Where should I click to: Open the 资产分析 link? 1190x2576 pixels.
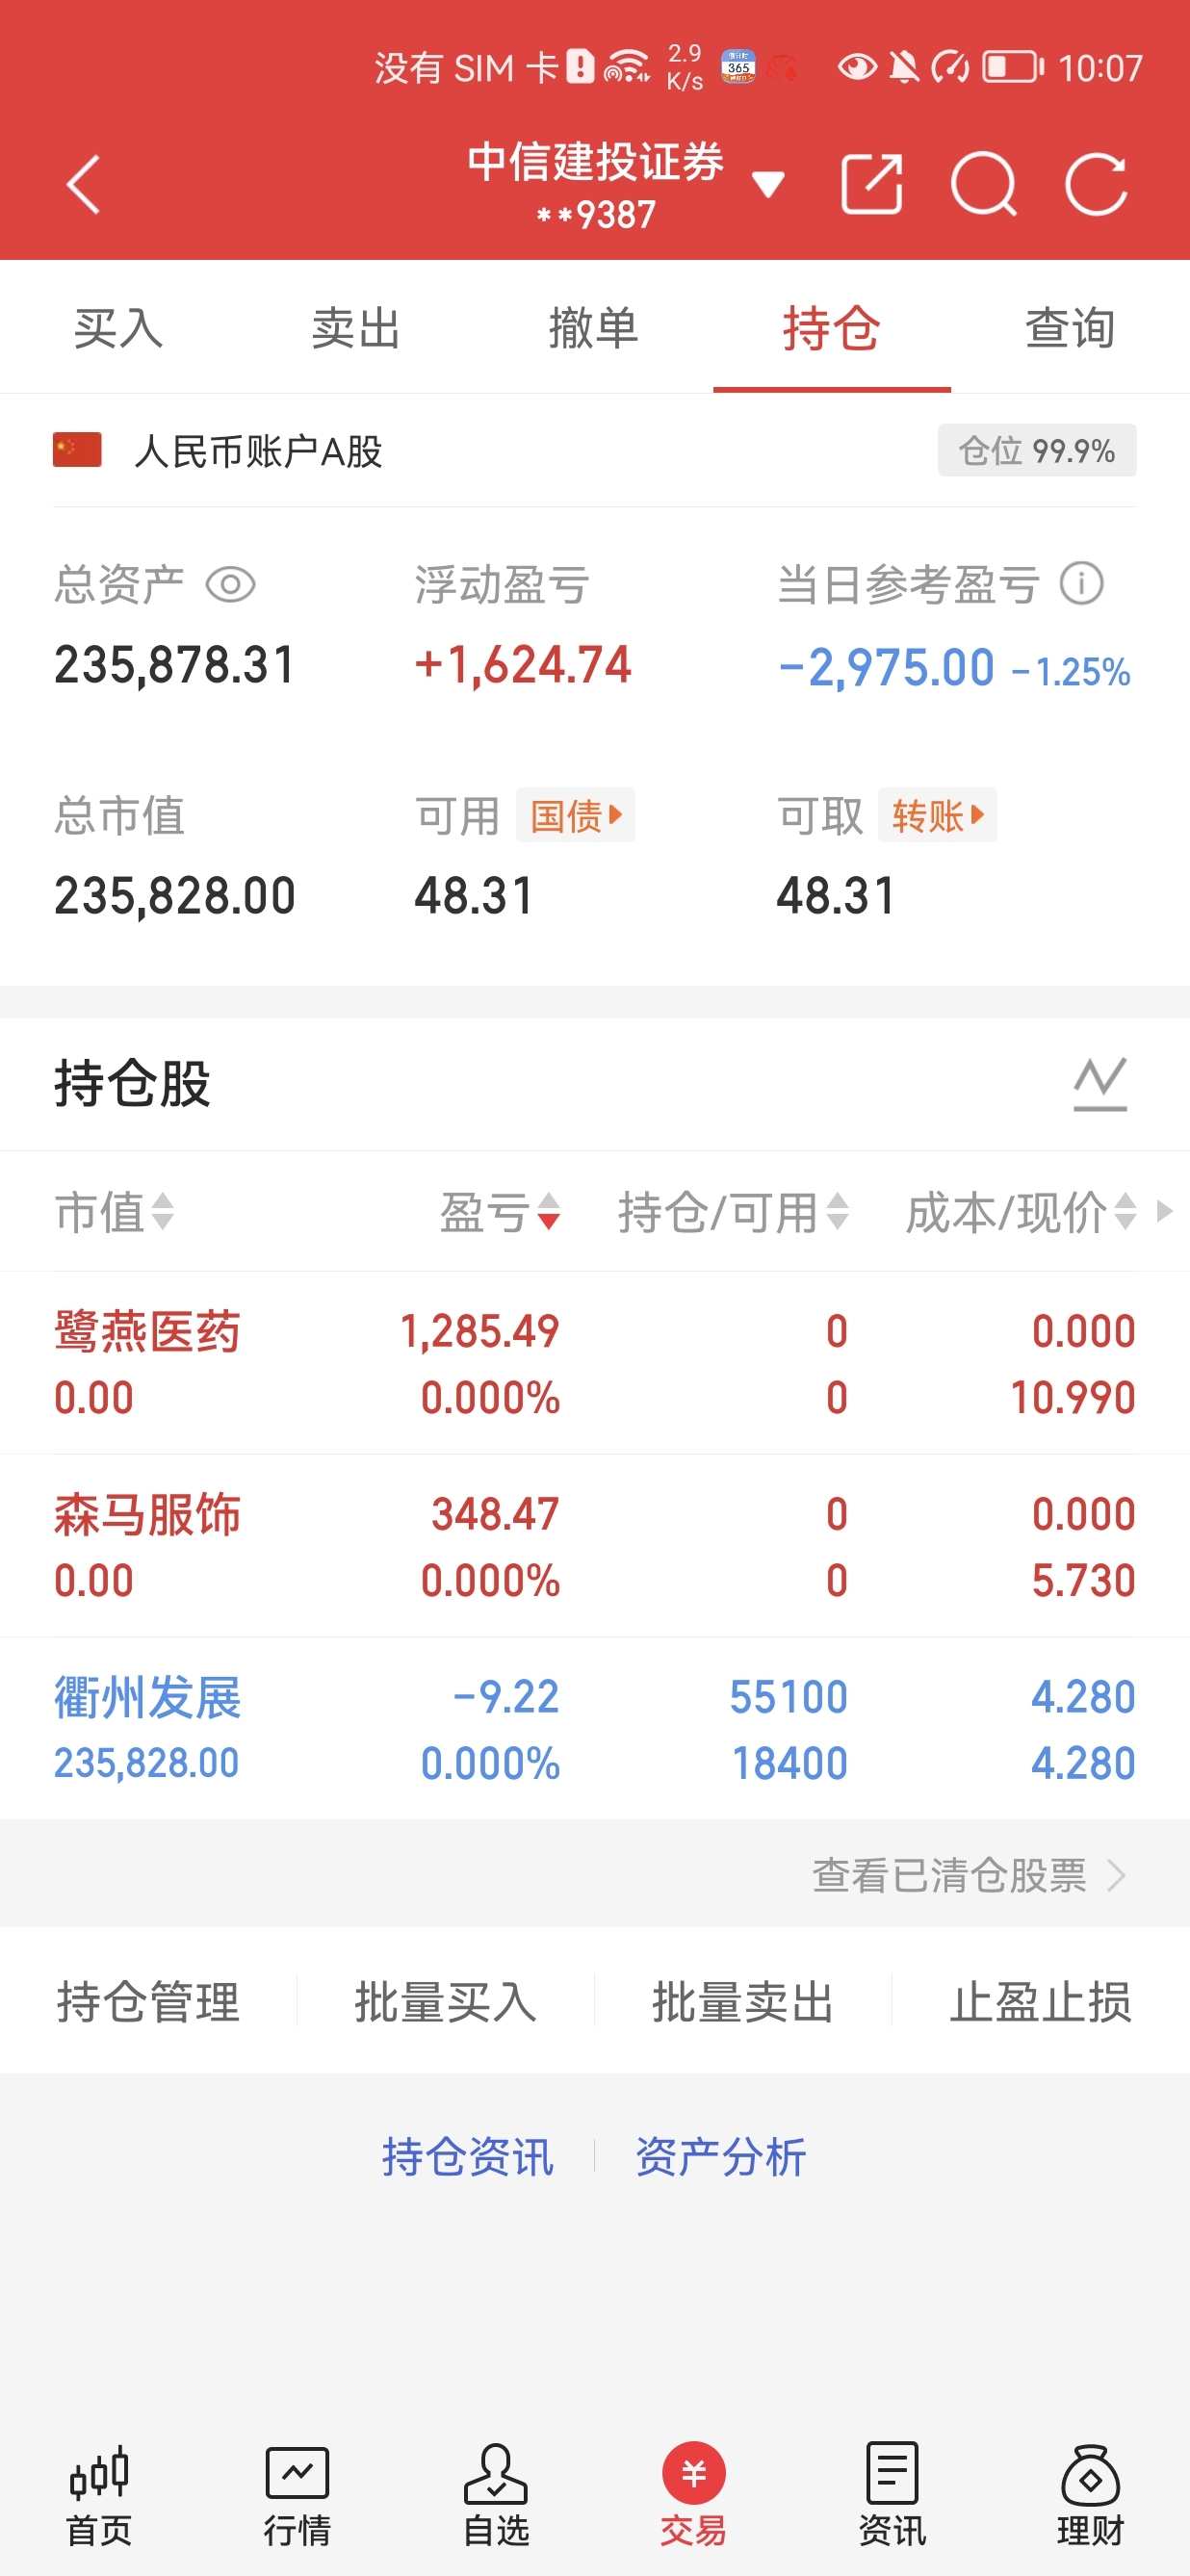click(721, 2157)
